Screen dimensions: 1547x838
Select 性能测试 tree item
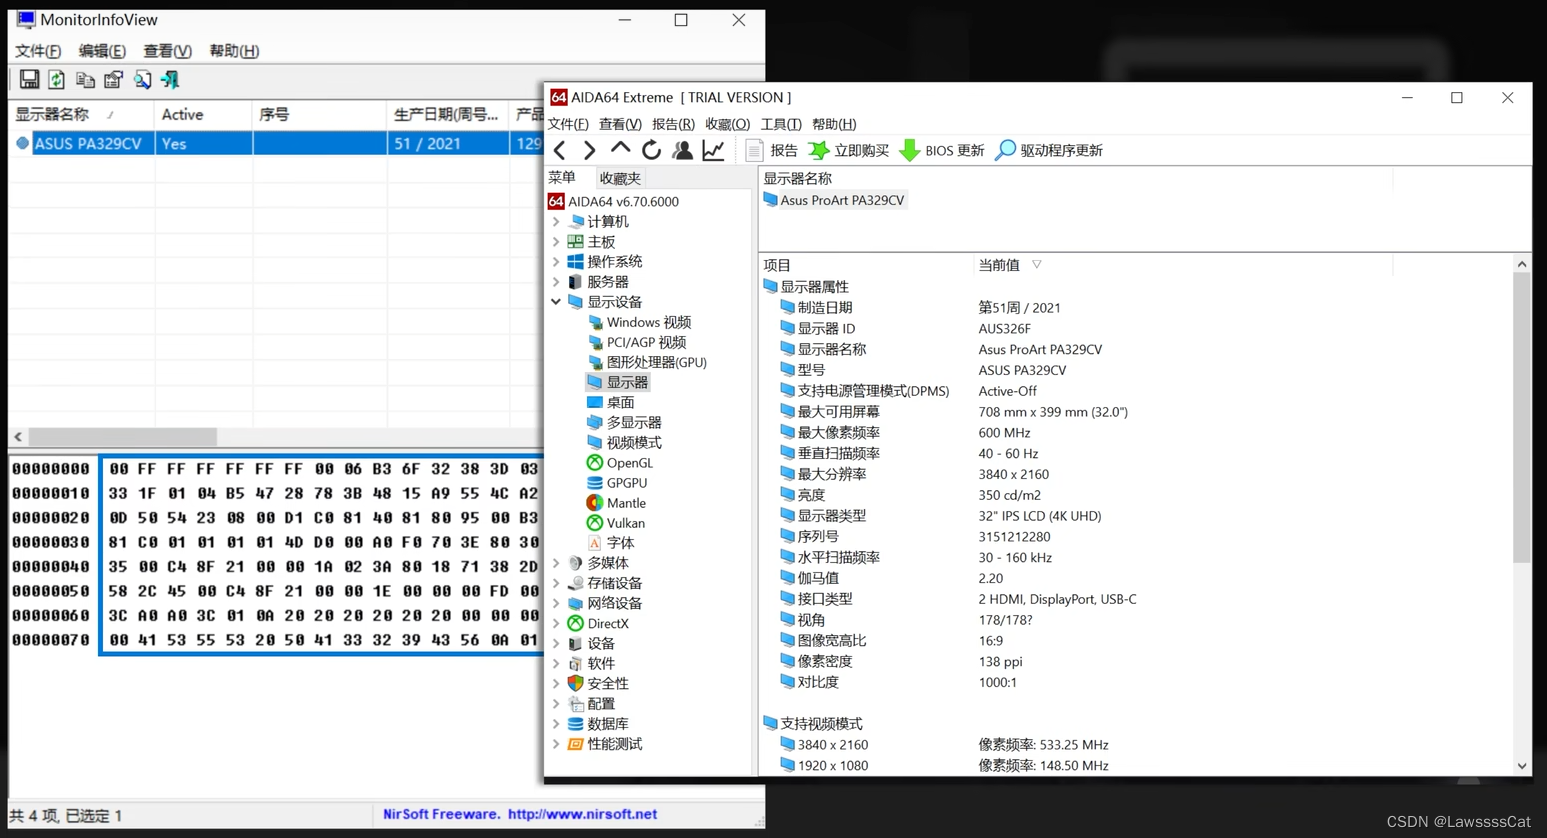point(605,744)
